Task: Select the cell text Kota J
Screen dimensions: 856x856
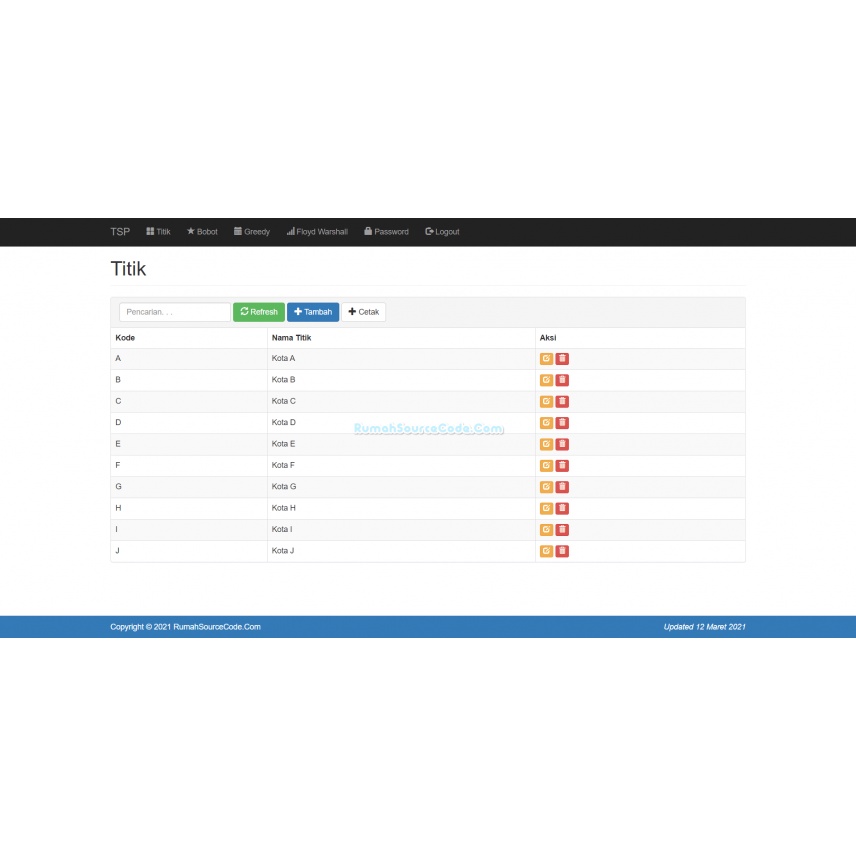Action: (283, 551)
